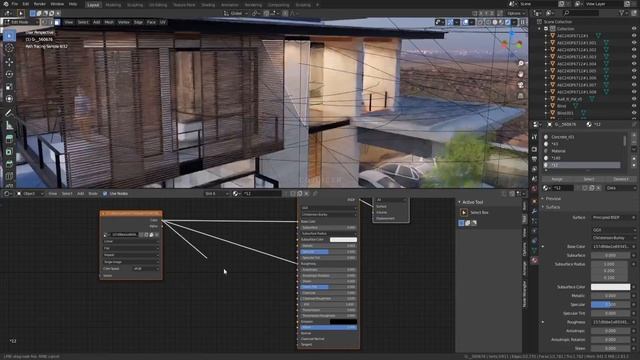
Task: Open the Material properties tab icon
Action: tap(534, 260)
